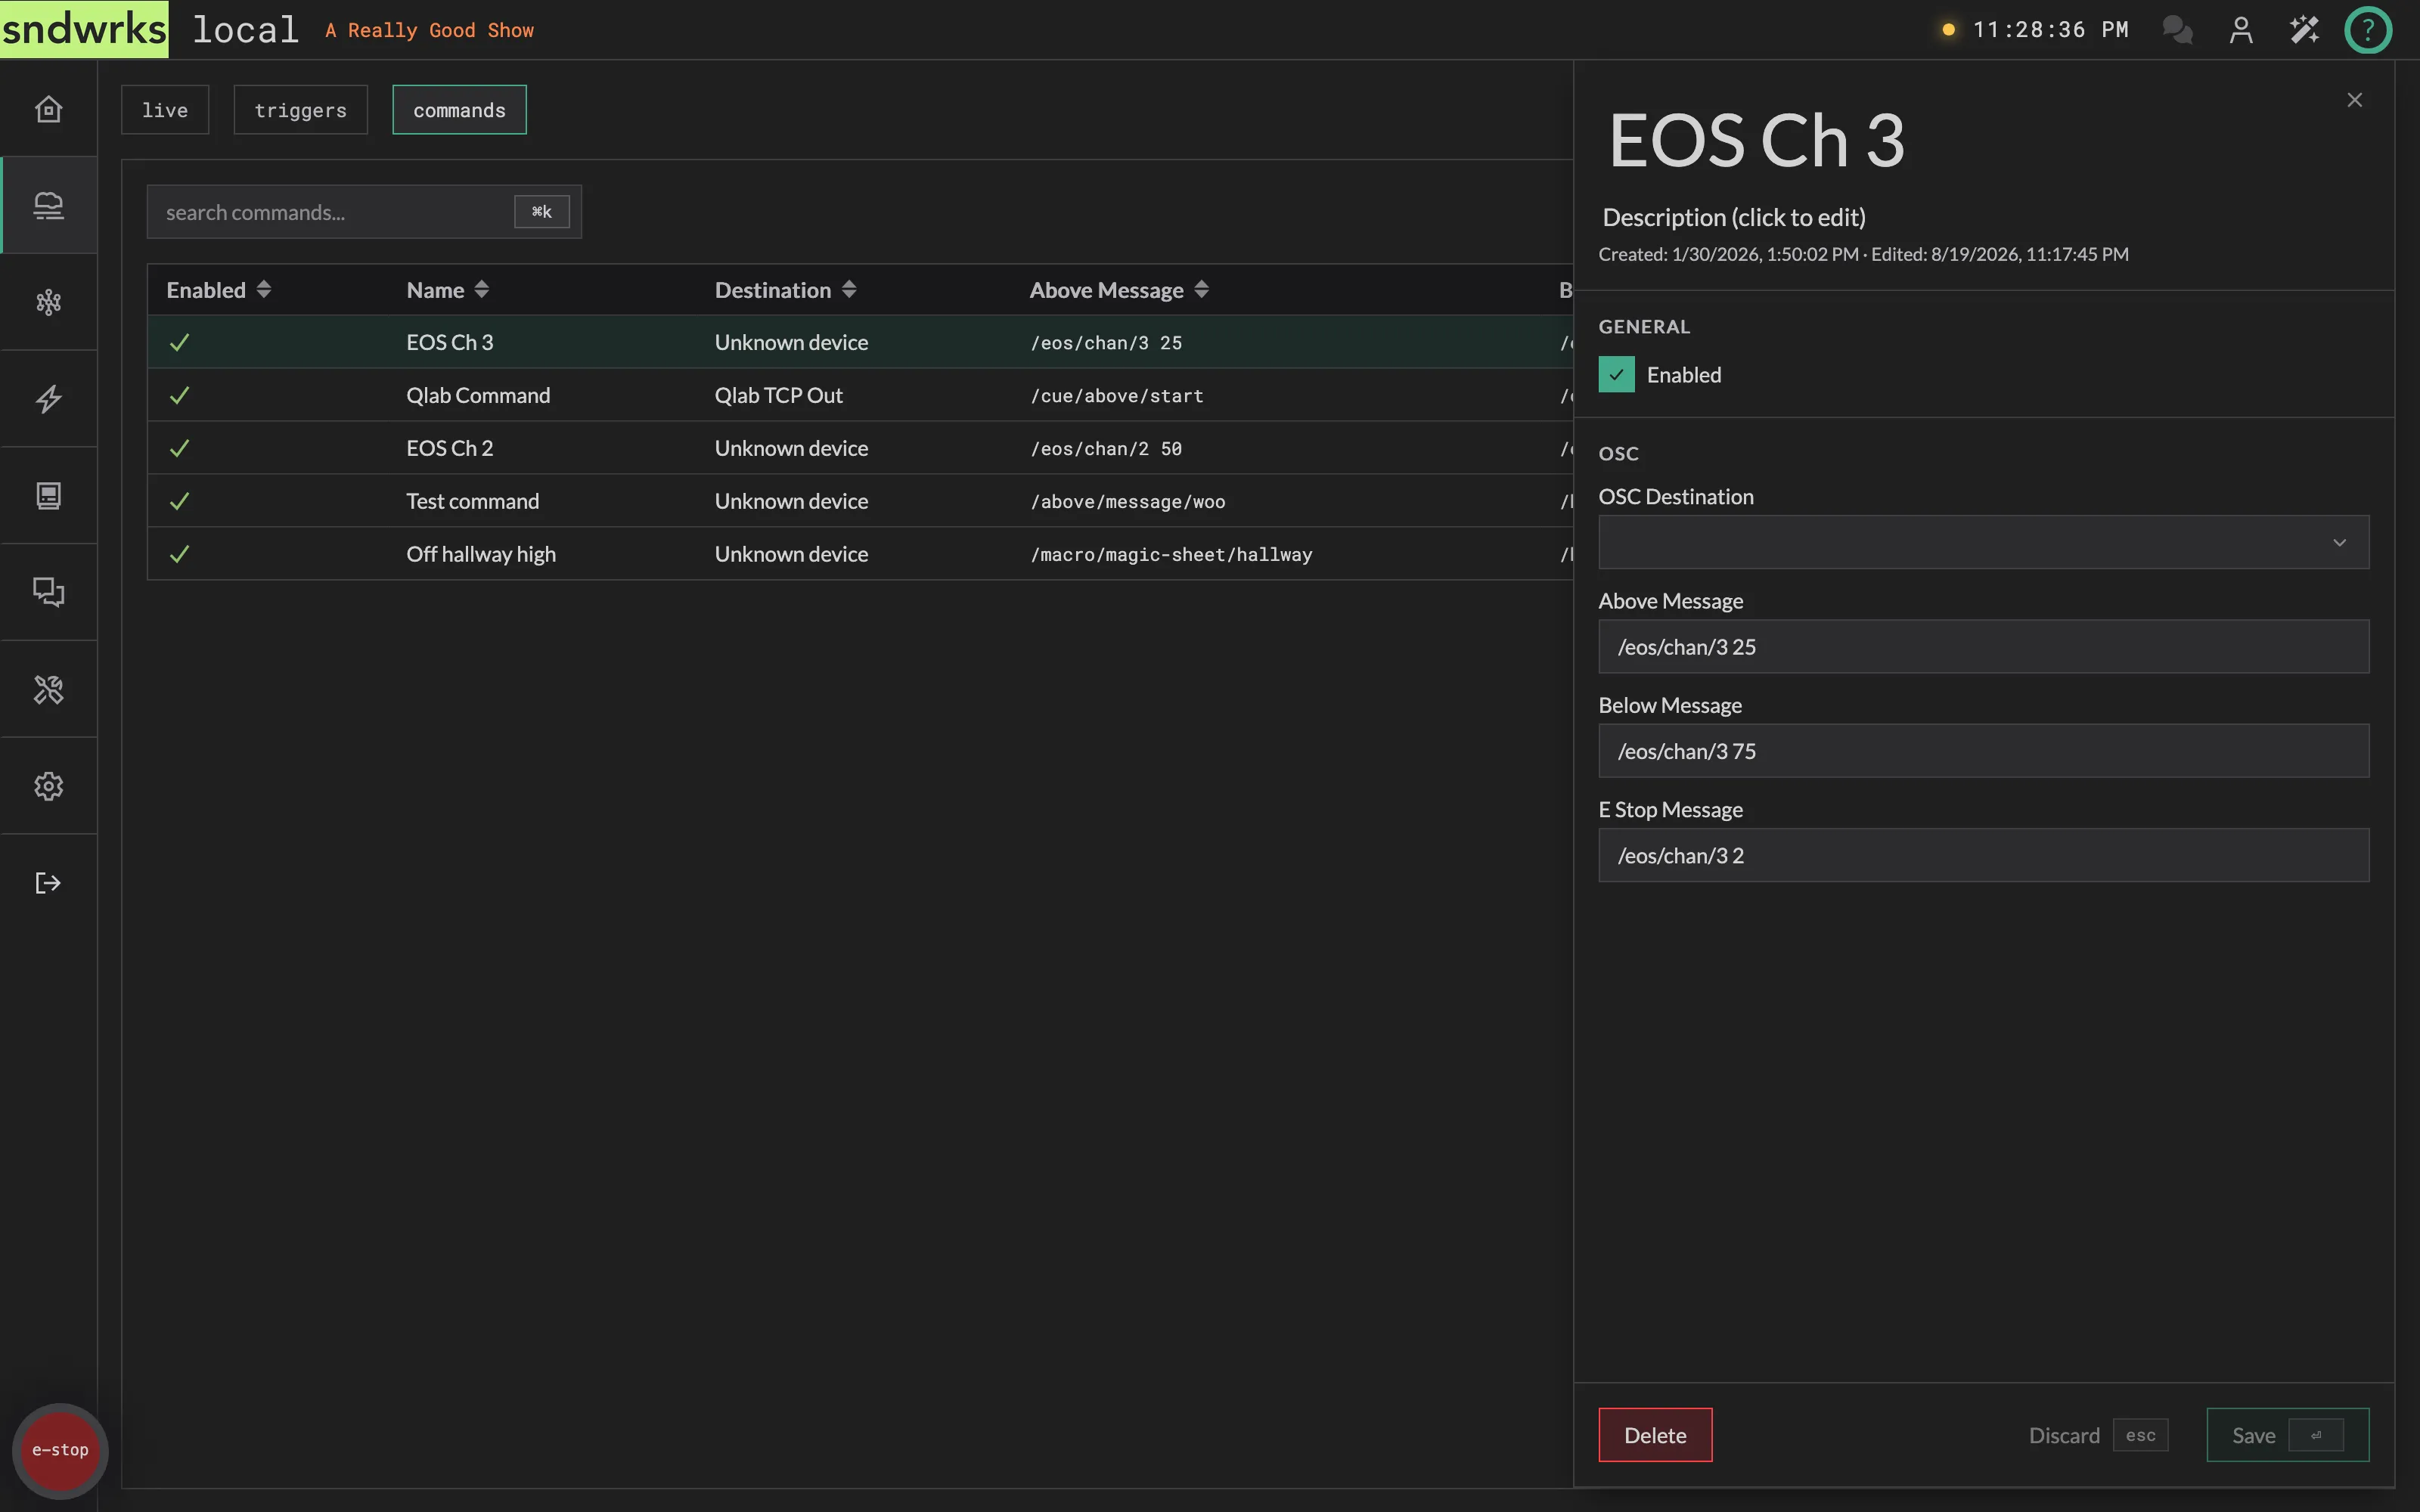The image size is (2420, 1512).
Task: Open the monitor display sidebar icon
Action: point(48,496)
